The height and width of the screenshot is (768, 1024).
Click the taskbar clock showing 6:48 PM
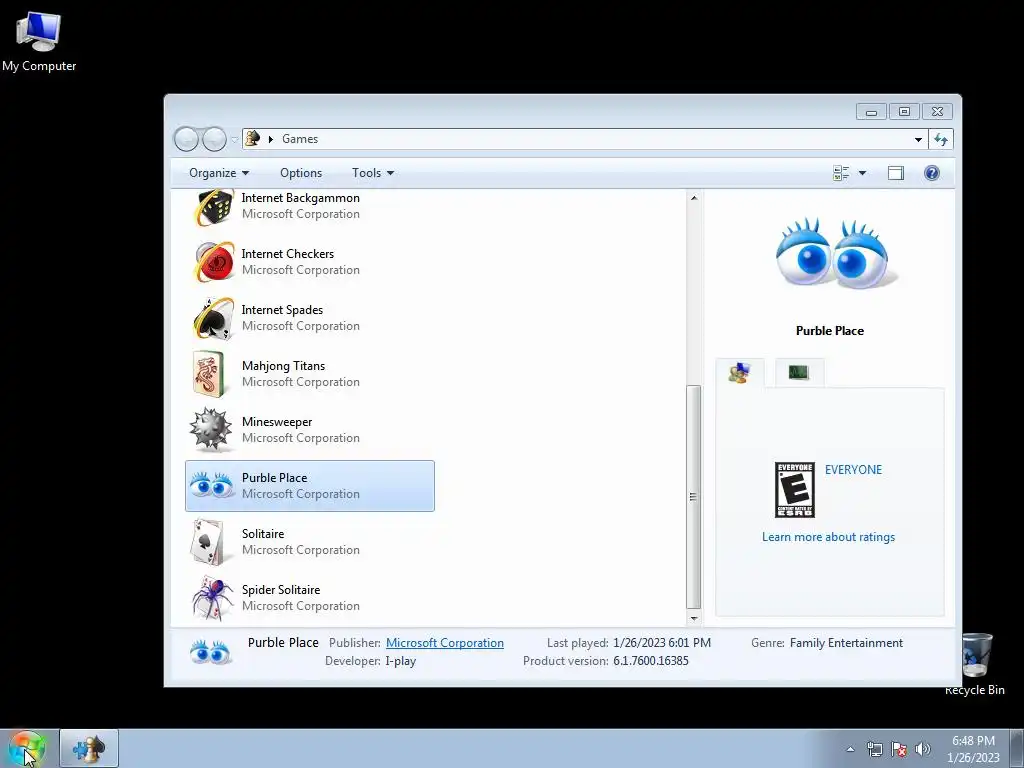pyautogui.click(x=973, y=749)
